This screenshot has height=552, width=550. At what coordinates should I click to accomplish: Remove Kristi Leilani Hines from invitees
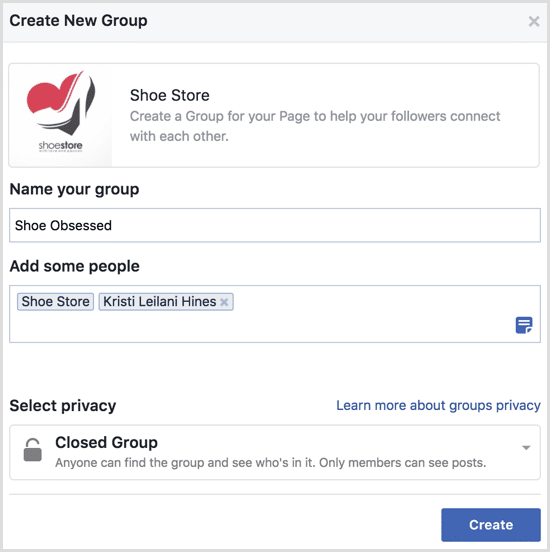pos(224,302)
